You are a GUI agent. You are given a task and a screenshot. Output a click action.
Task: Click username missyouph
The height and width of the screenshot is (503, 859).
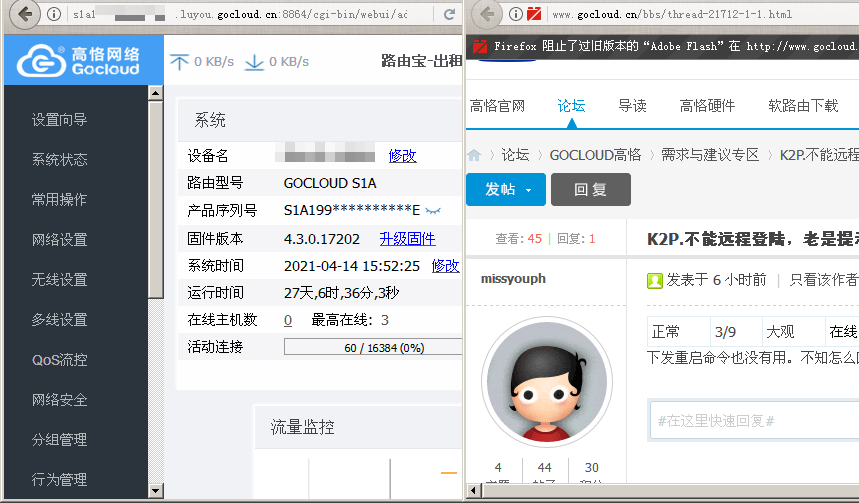[513, 278]
